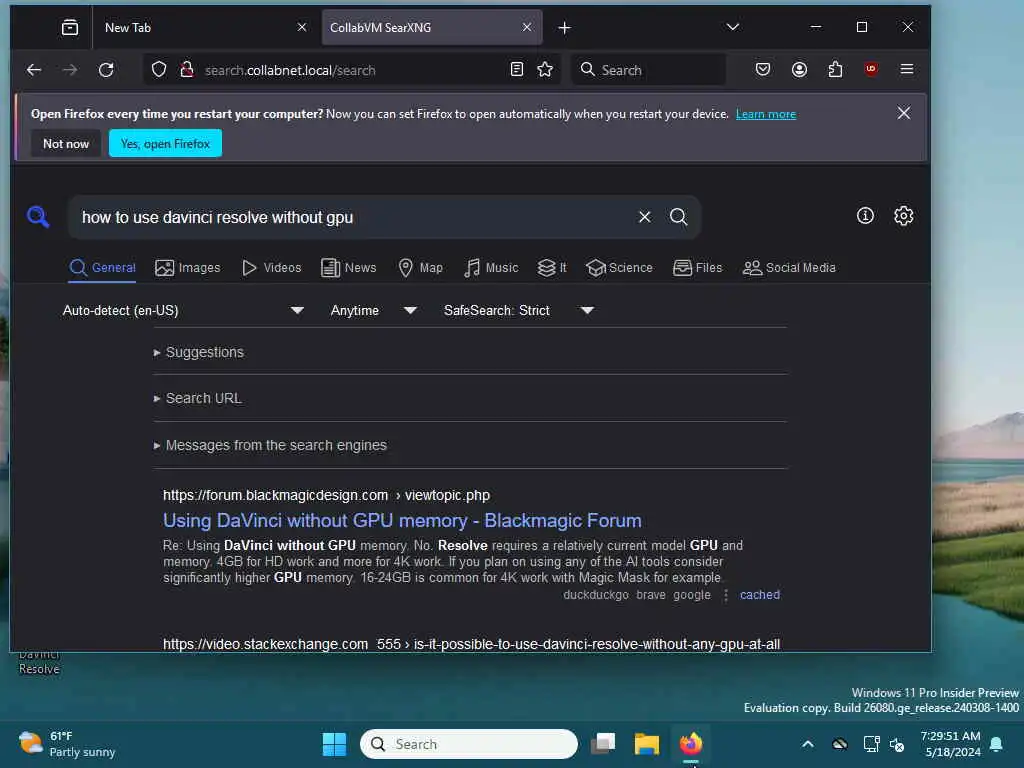Go back to previous page
This screenshot has height=768, width=1024.
[x=34, y=70]
